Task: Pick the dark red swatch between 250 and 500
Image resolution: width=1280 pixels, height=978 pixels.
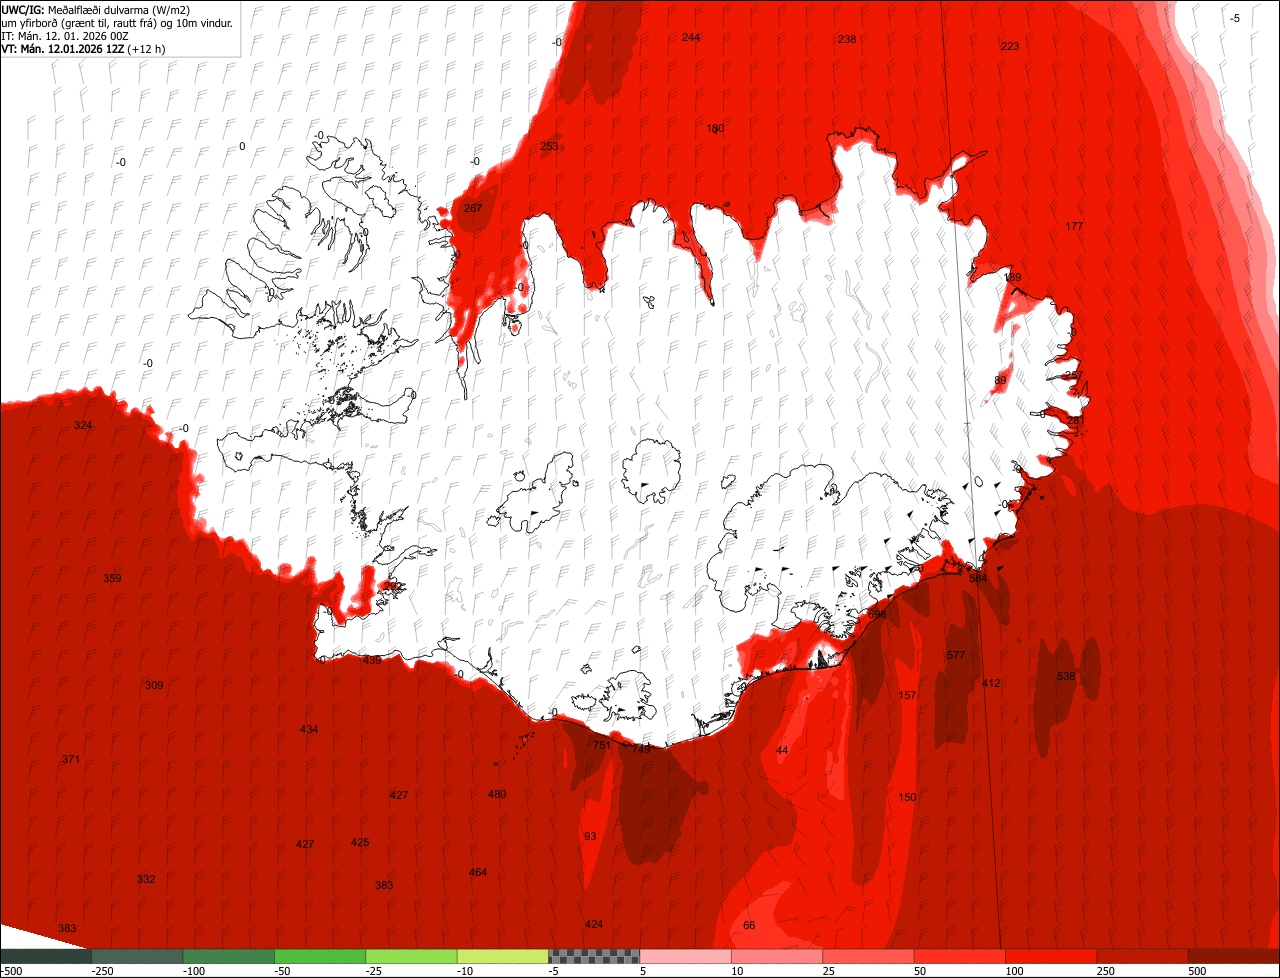Action: tap(1143, 956)
